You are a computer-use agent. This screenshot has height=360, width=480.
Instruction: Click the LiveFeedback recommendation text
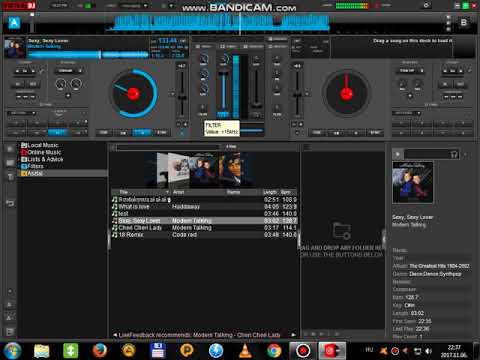pyautogui.click(x=199, y=335)
